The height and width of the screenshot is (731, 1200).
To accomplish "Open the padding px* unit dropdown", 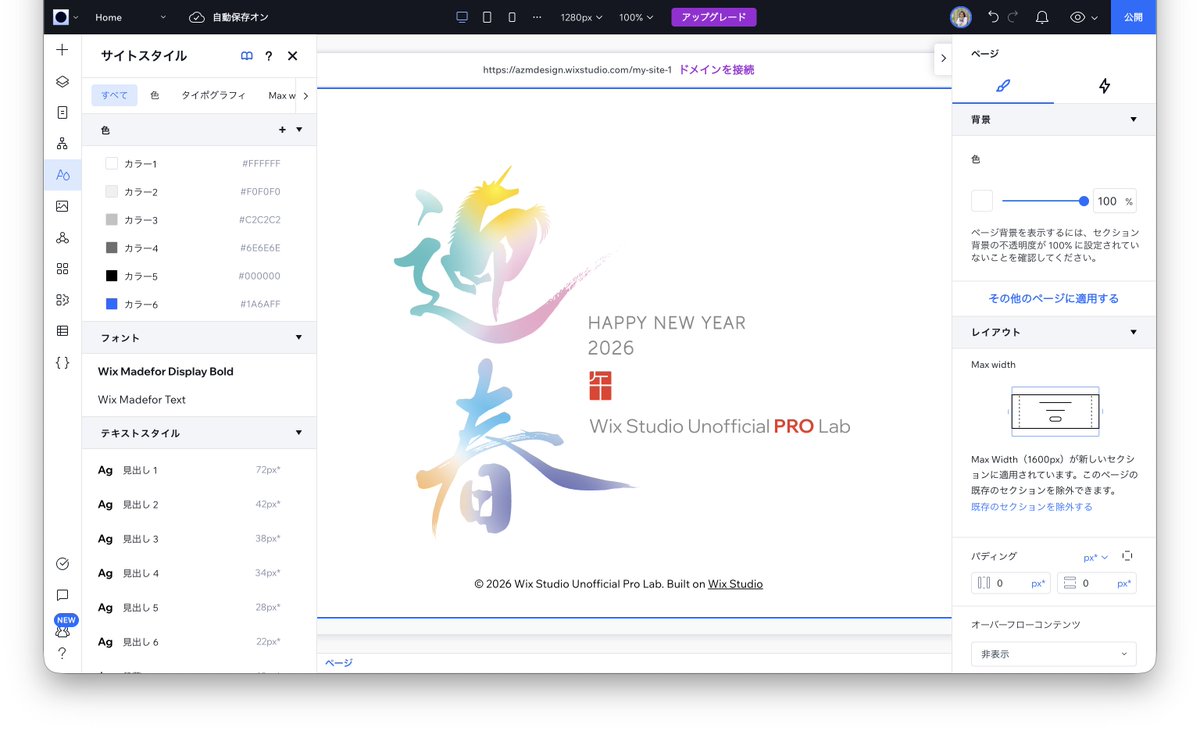I will (1096, 557).
